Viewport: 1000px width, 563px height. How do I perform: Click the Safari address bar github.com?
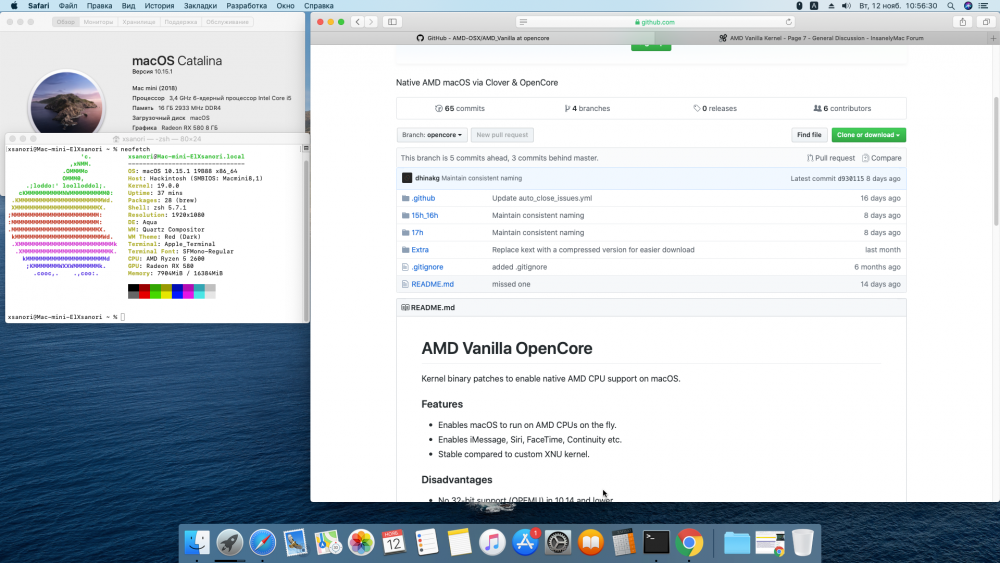point(654,22)
